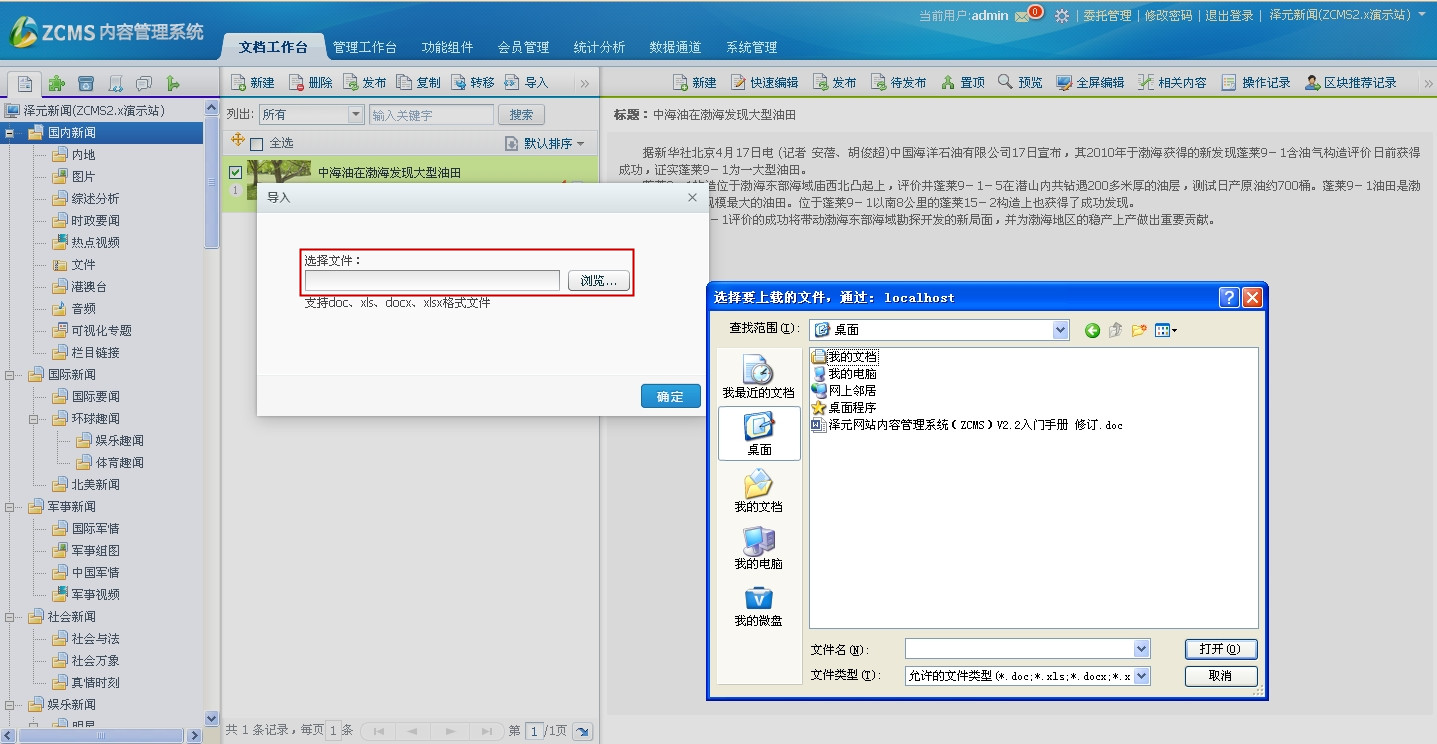Click the 转移 (transfer) toolbar icon

[x=459, y=83]
